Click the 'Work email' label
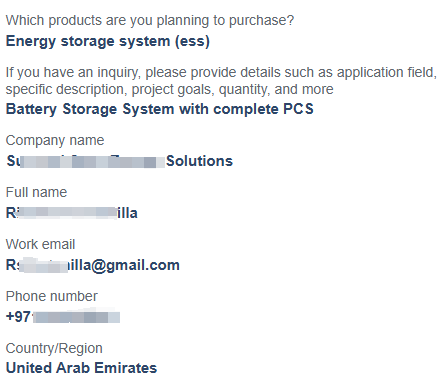Screen dimensions: 448x389 40,244
